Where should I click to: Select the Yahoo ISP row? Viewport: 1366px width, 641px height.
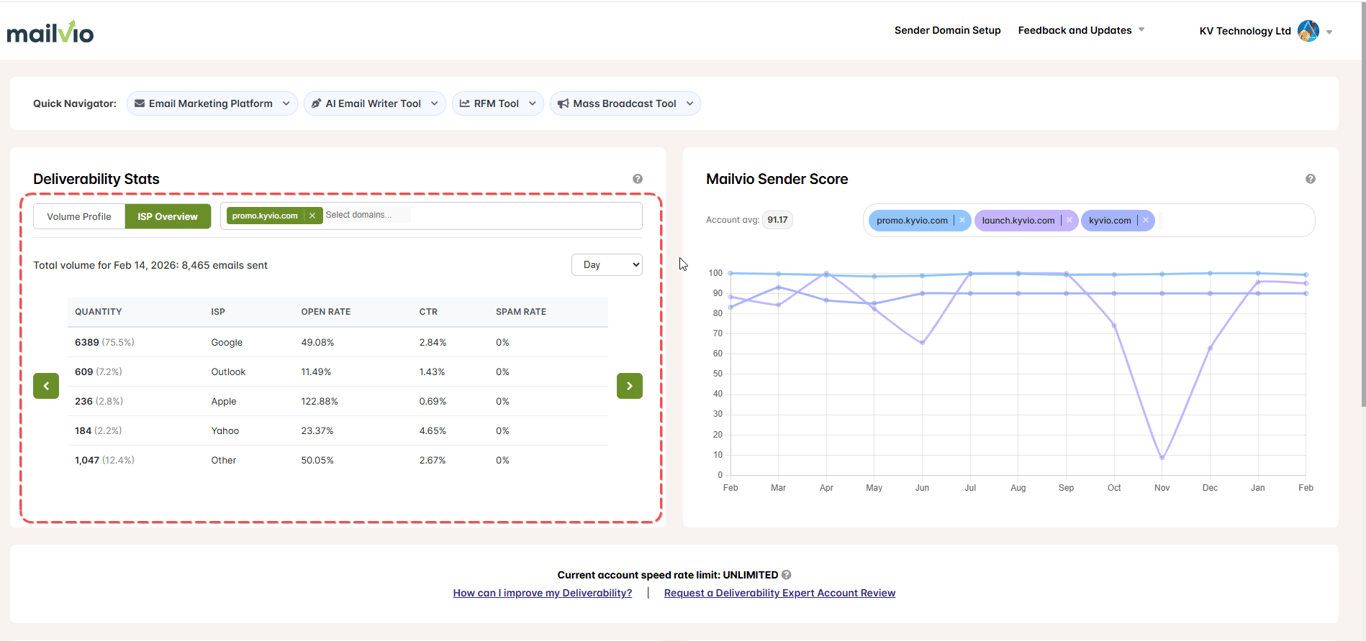pyautogui.click(x=338, y=431)
